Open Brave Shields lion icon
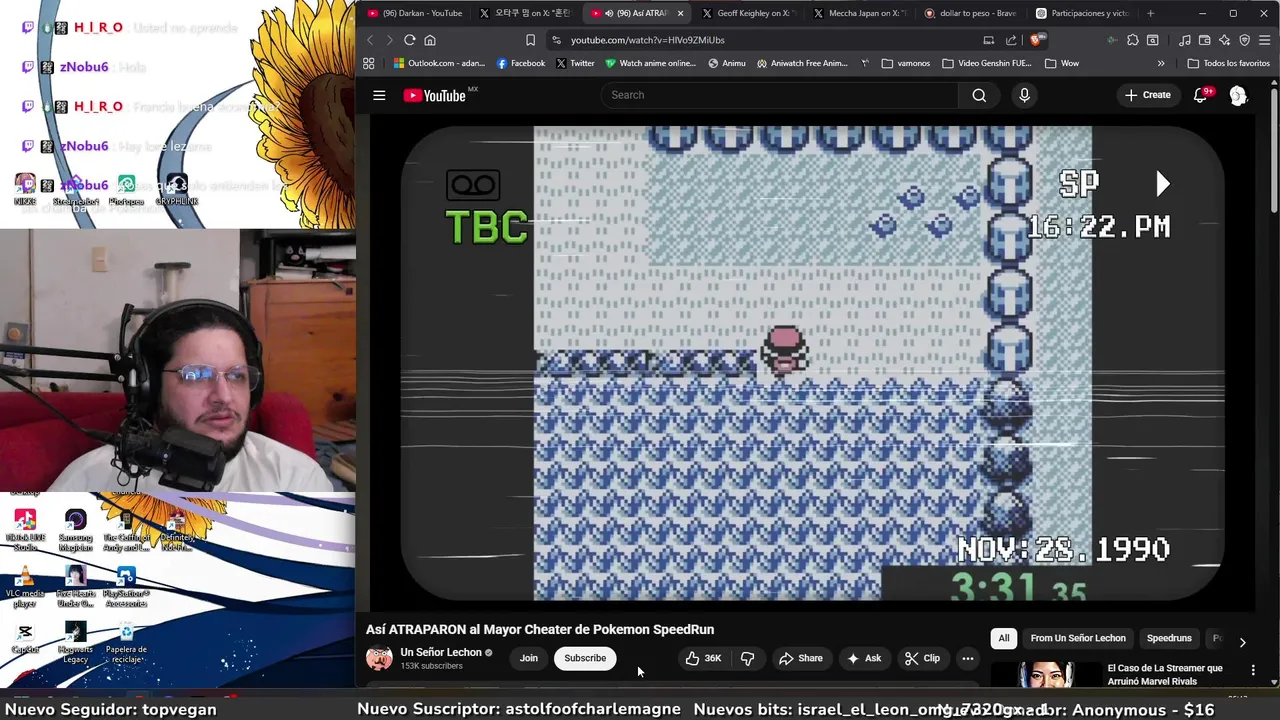Image resolution: width=1280 pixels, height=720 pixels. [x=1036, y=40]
